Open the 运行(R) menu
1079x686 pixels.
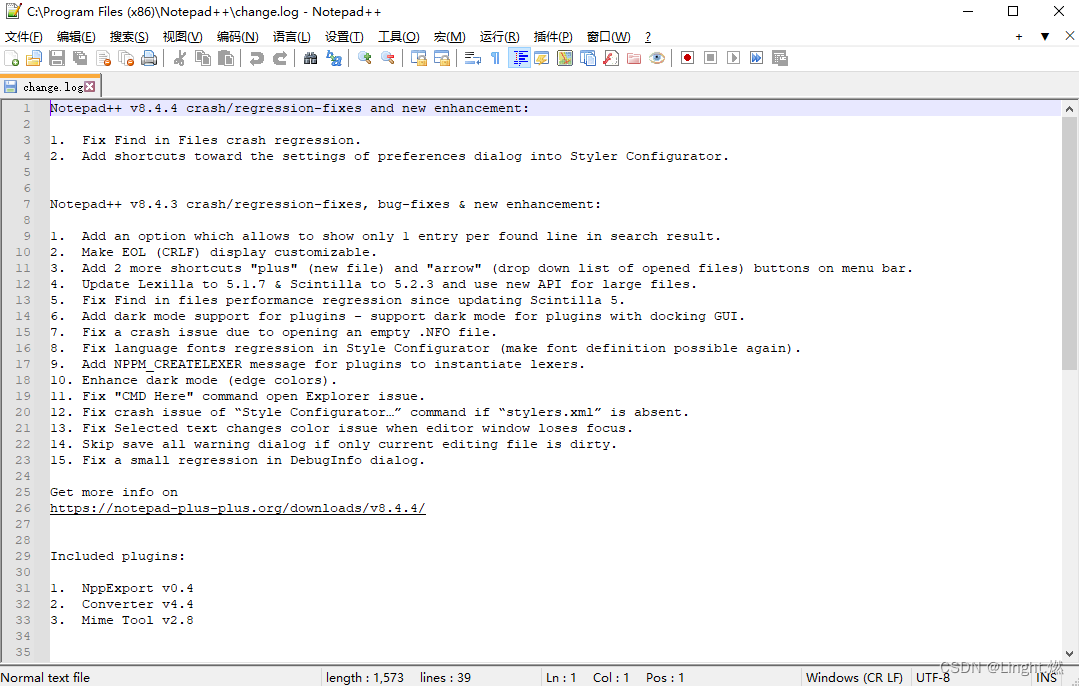click(500, 36)
